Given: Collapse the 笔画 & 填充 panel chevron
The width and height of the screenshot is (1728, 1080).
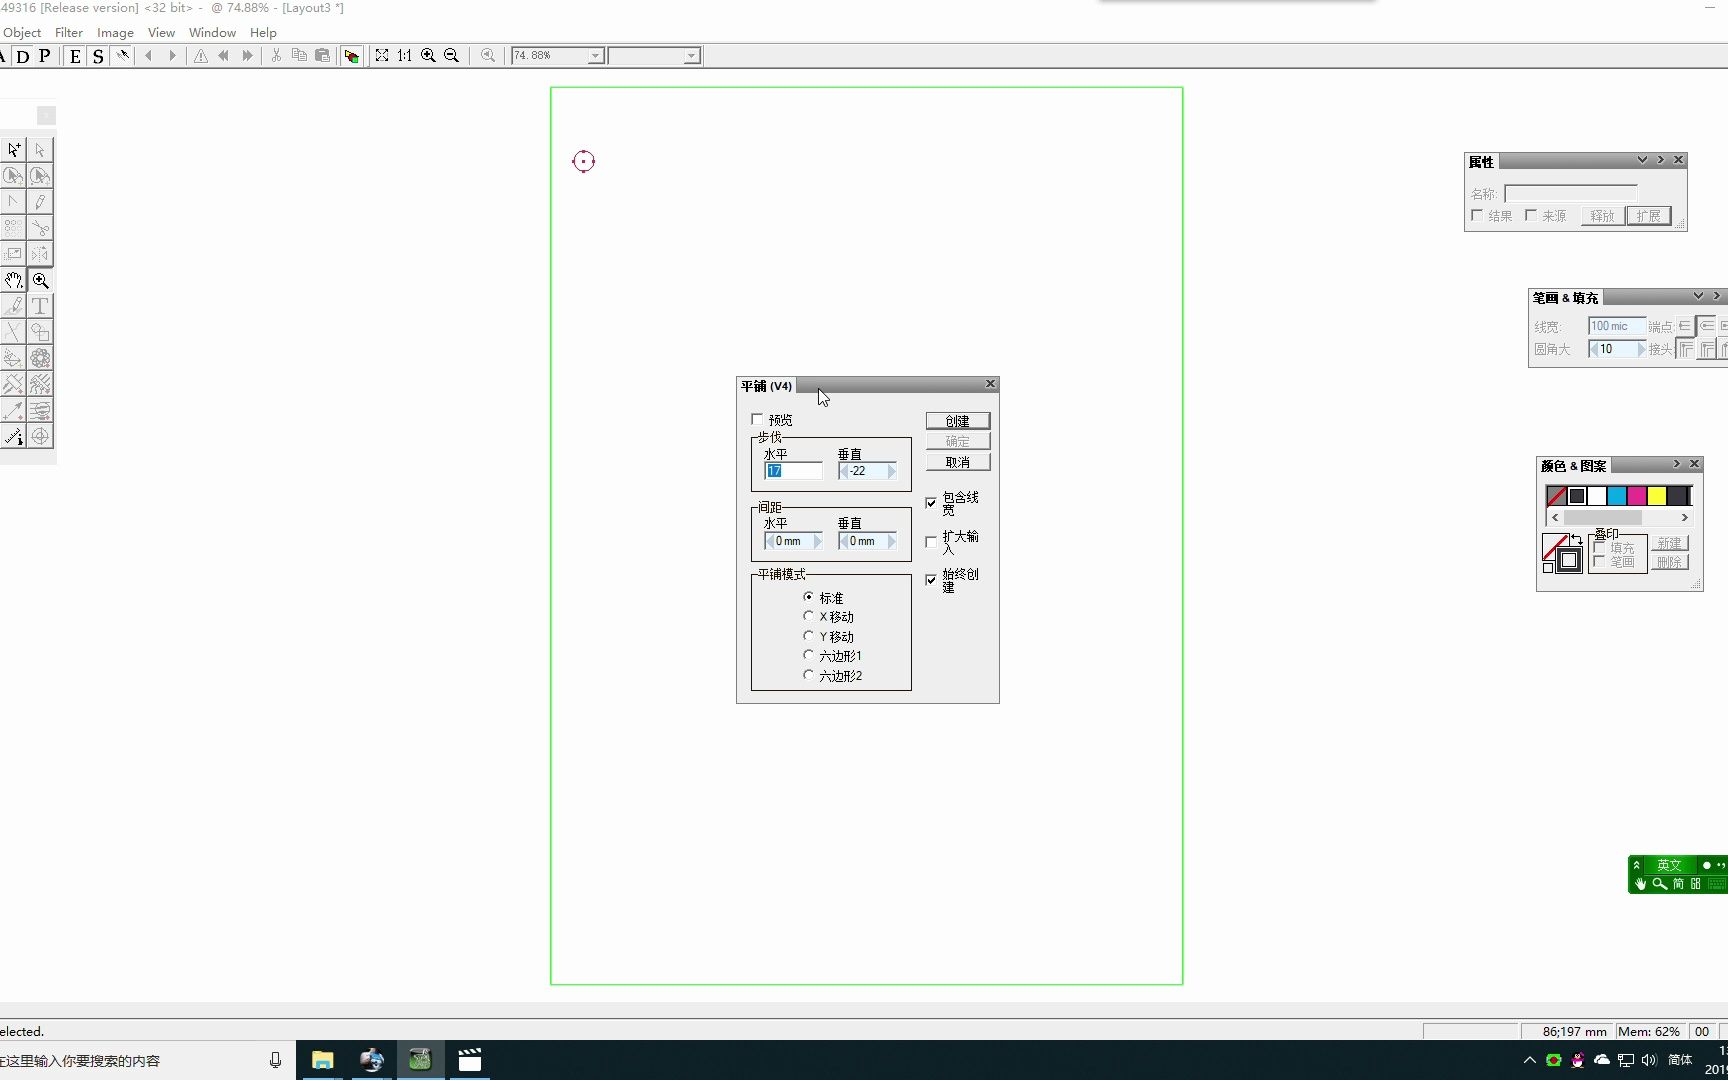Looking at the screenshot, I should (1698, 296).
